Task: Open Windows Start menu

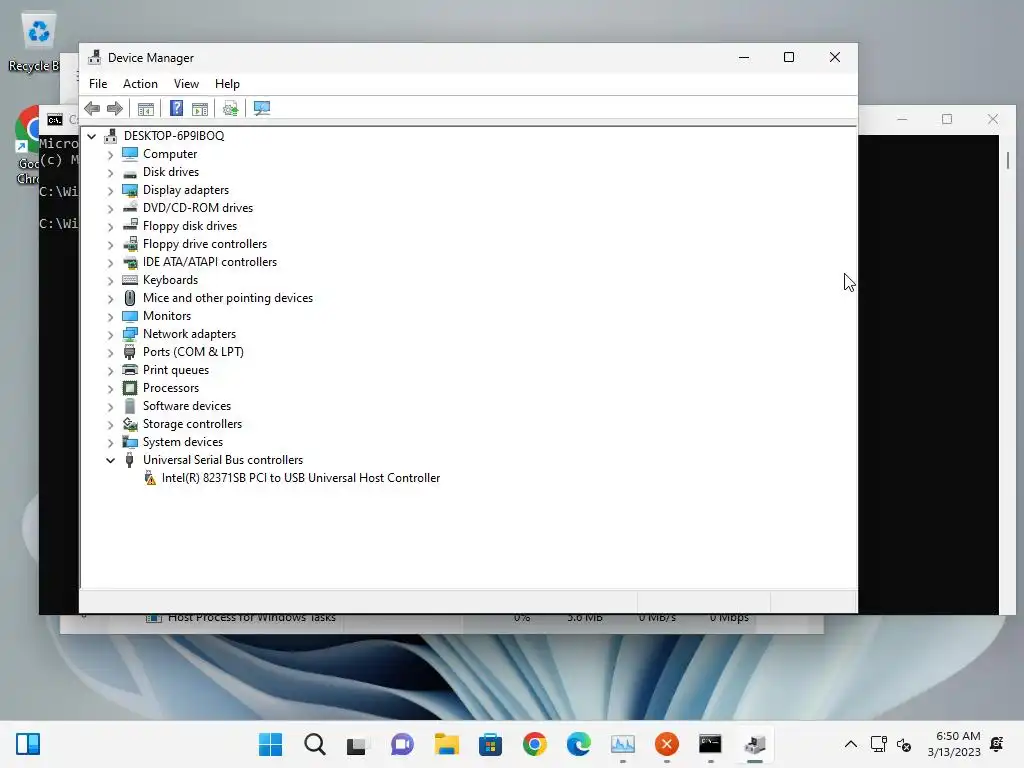Action: pos(270,744)
